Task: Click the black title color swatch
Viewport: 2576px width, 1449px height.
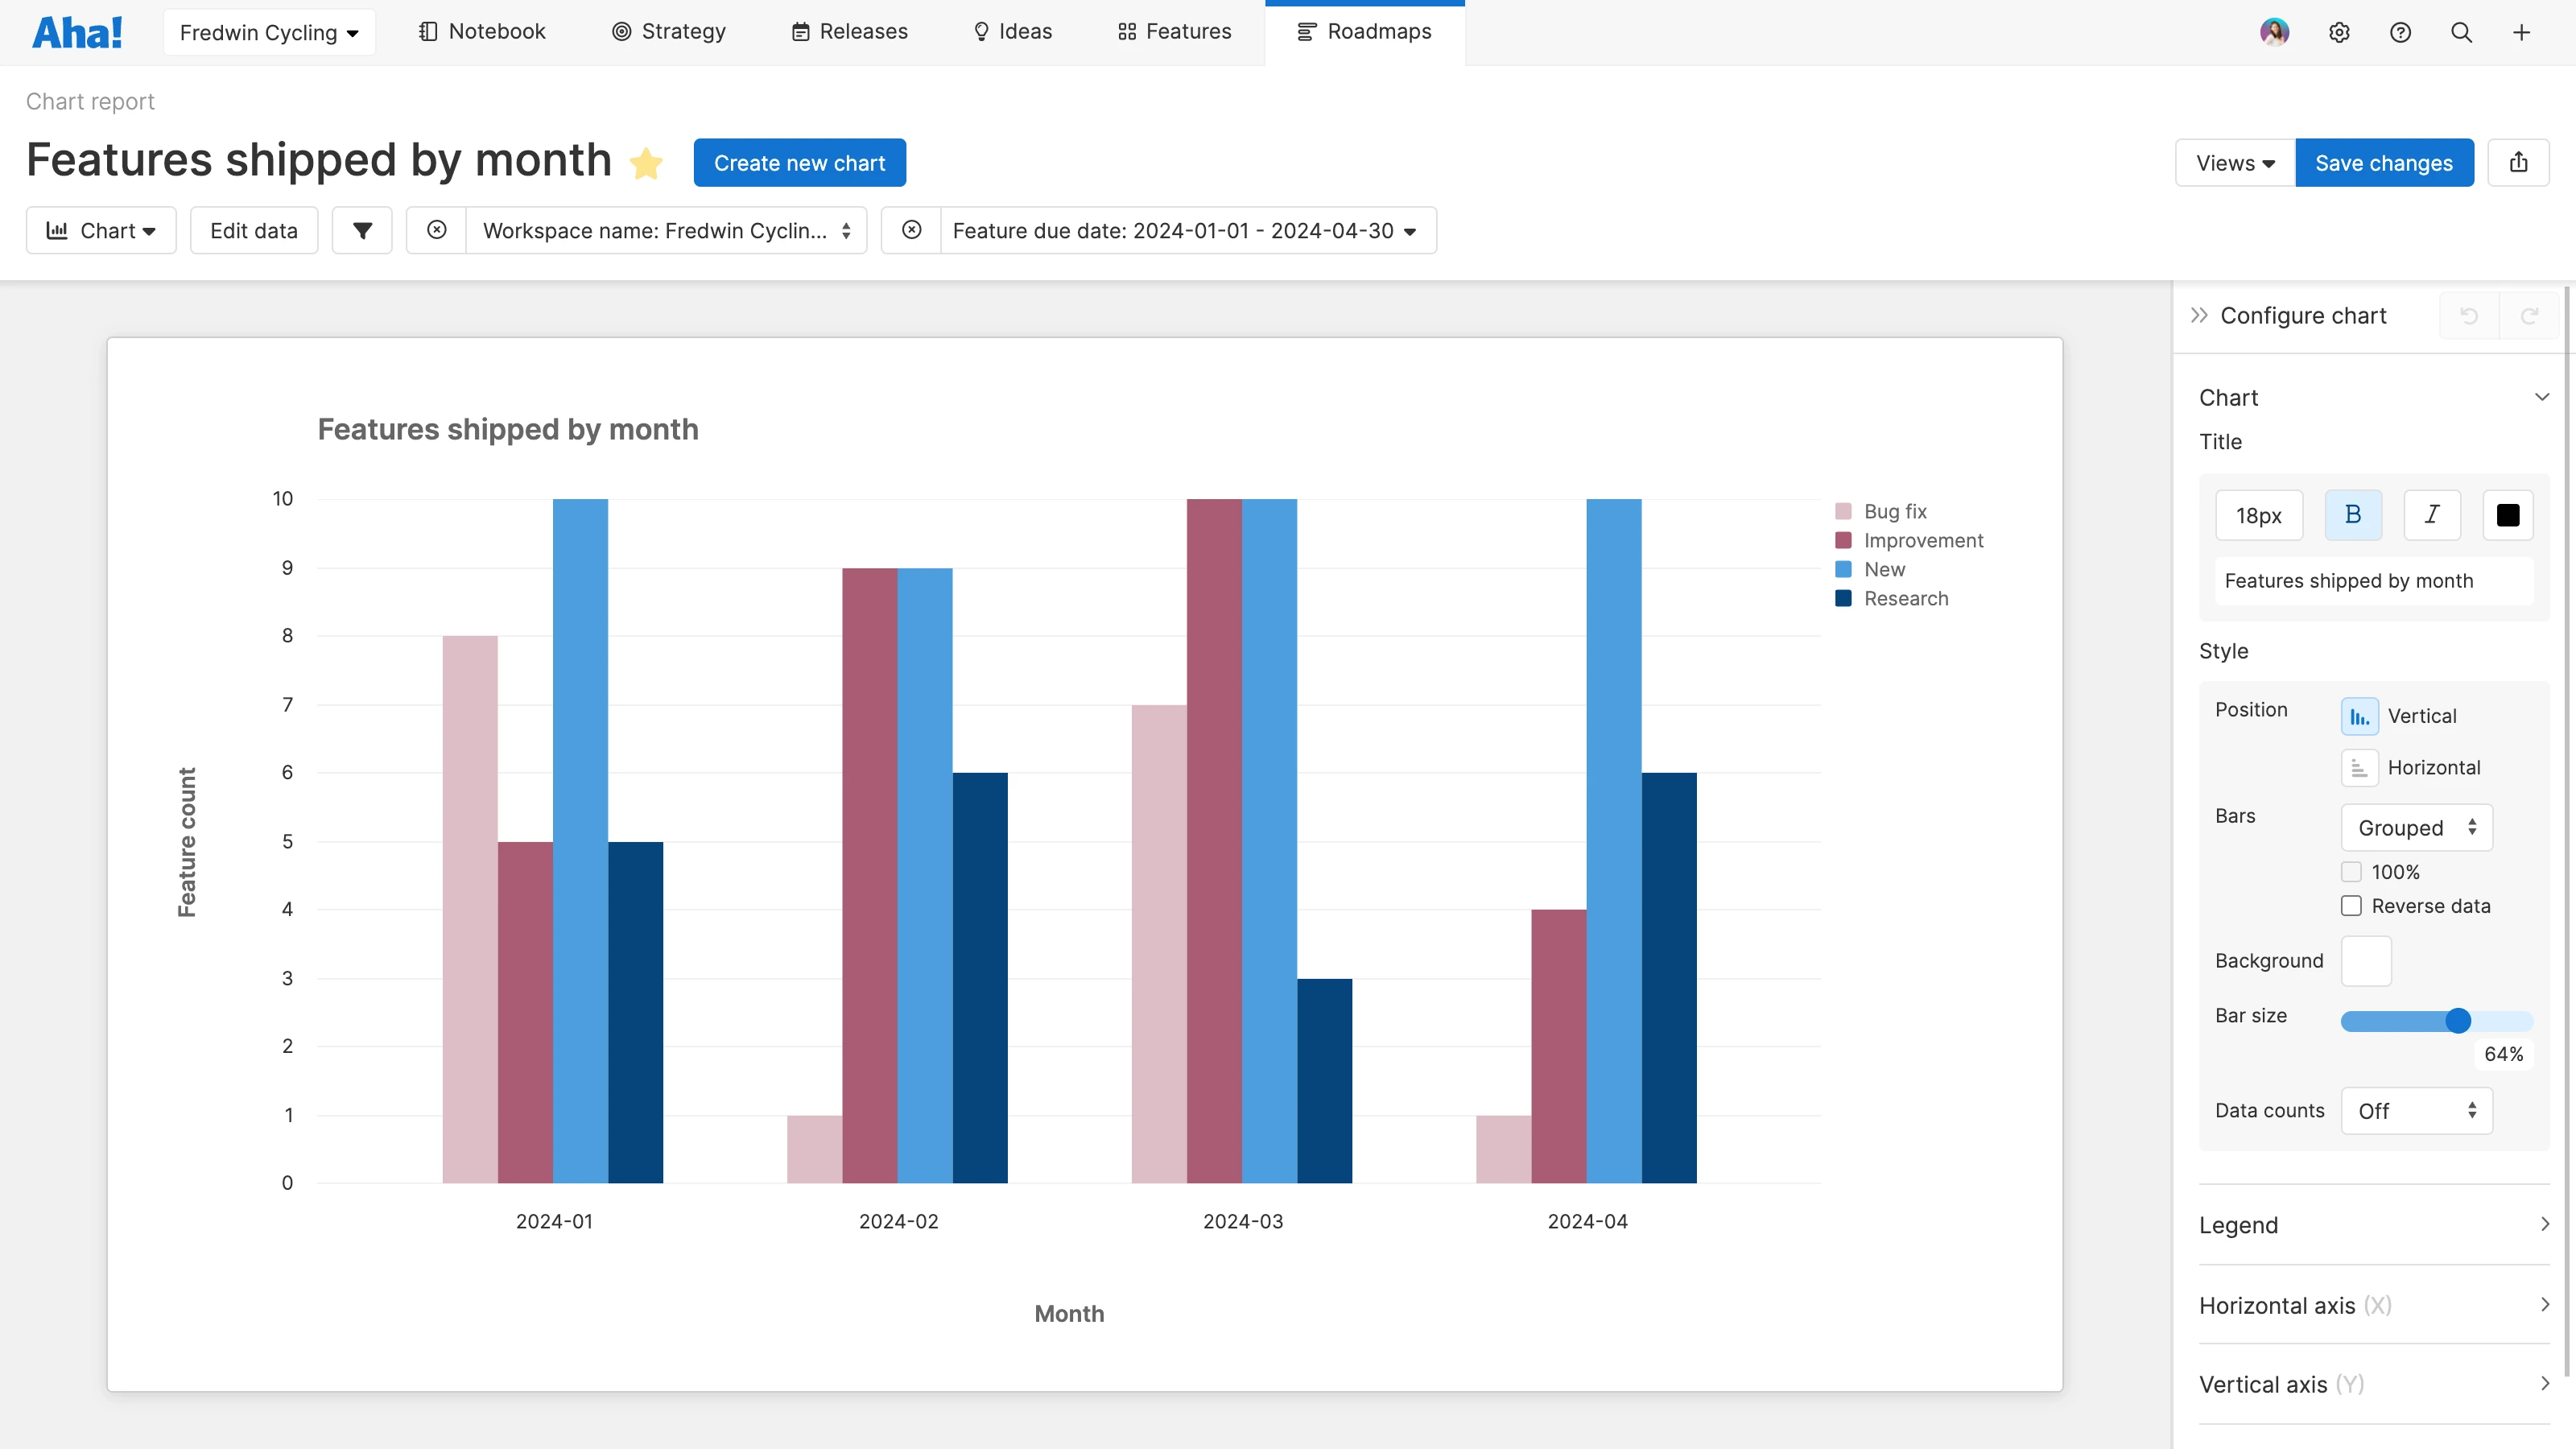Action: coord(2507,515)
